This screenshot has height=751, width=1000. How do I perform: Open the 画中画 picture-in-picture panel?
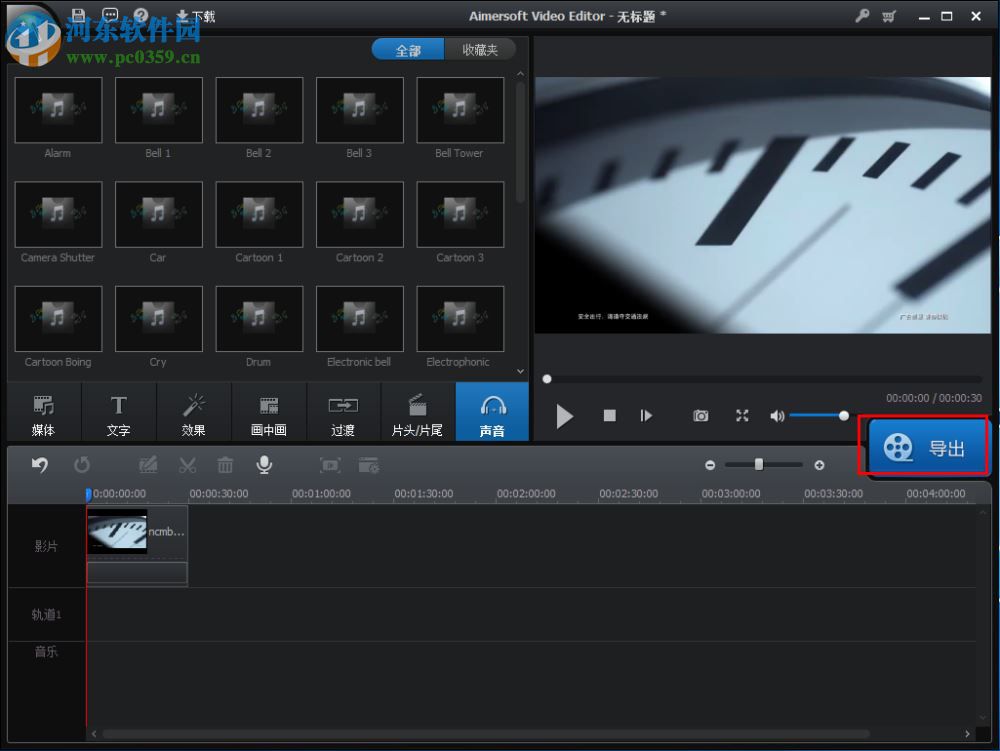coord(269,412)
